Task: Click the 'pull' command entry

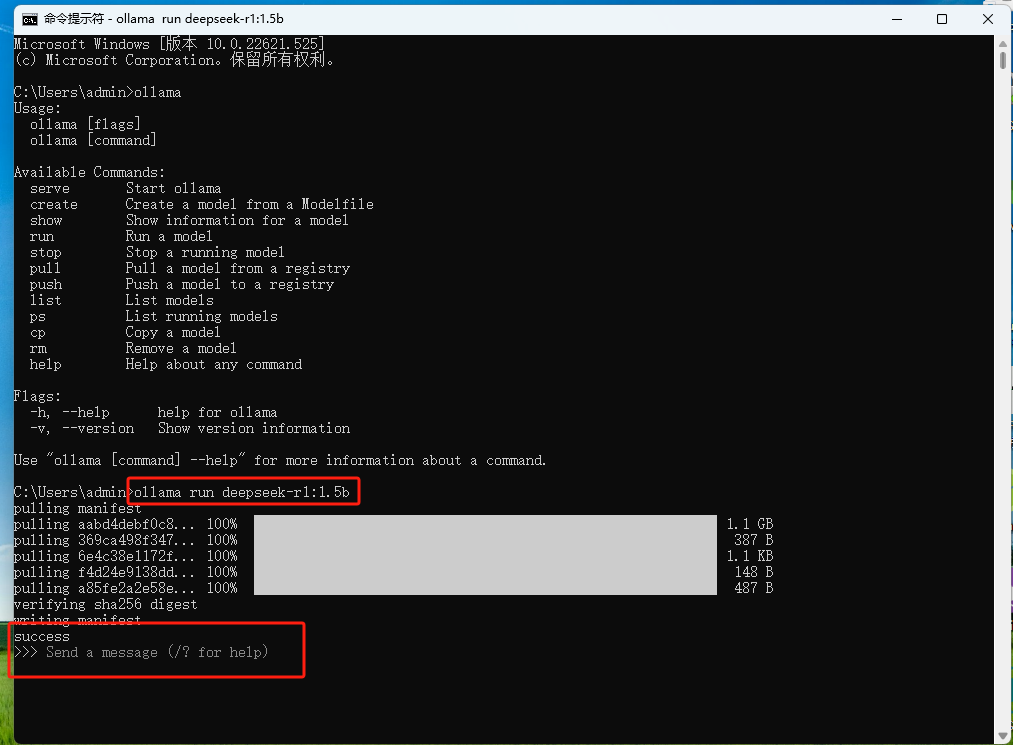Action: [x=45, y=268]
